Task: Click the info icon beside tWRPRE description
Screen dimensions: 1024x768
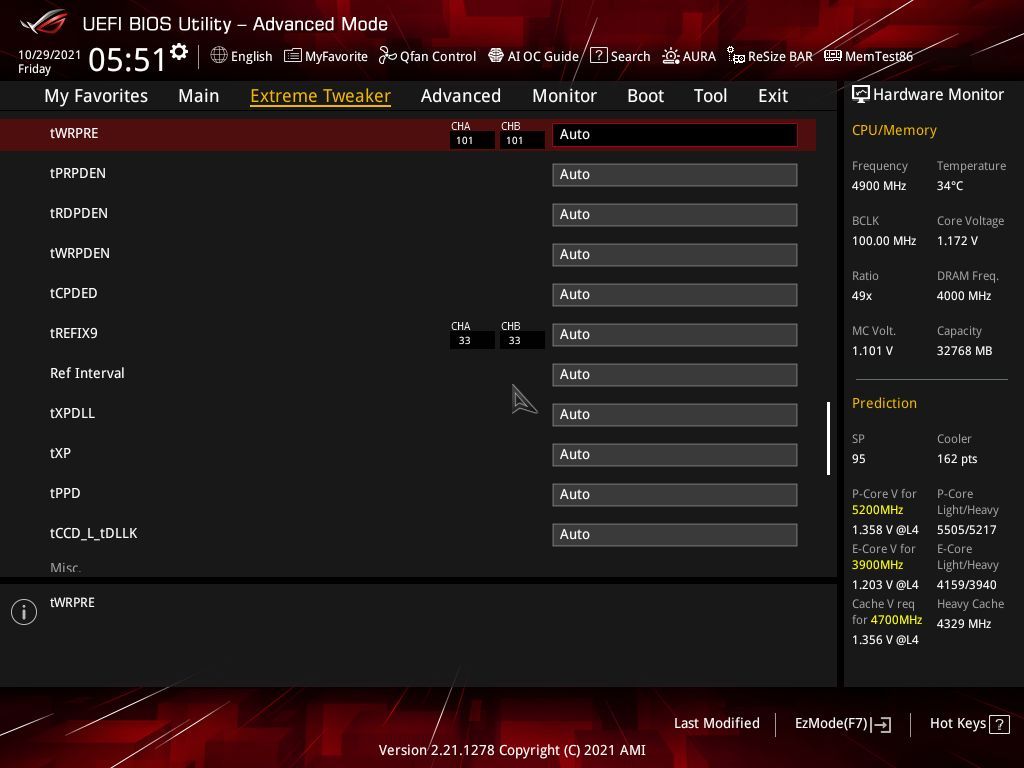Action: 24,612
